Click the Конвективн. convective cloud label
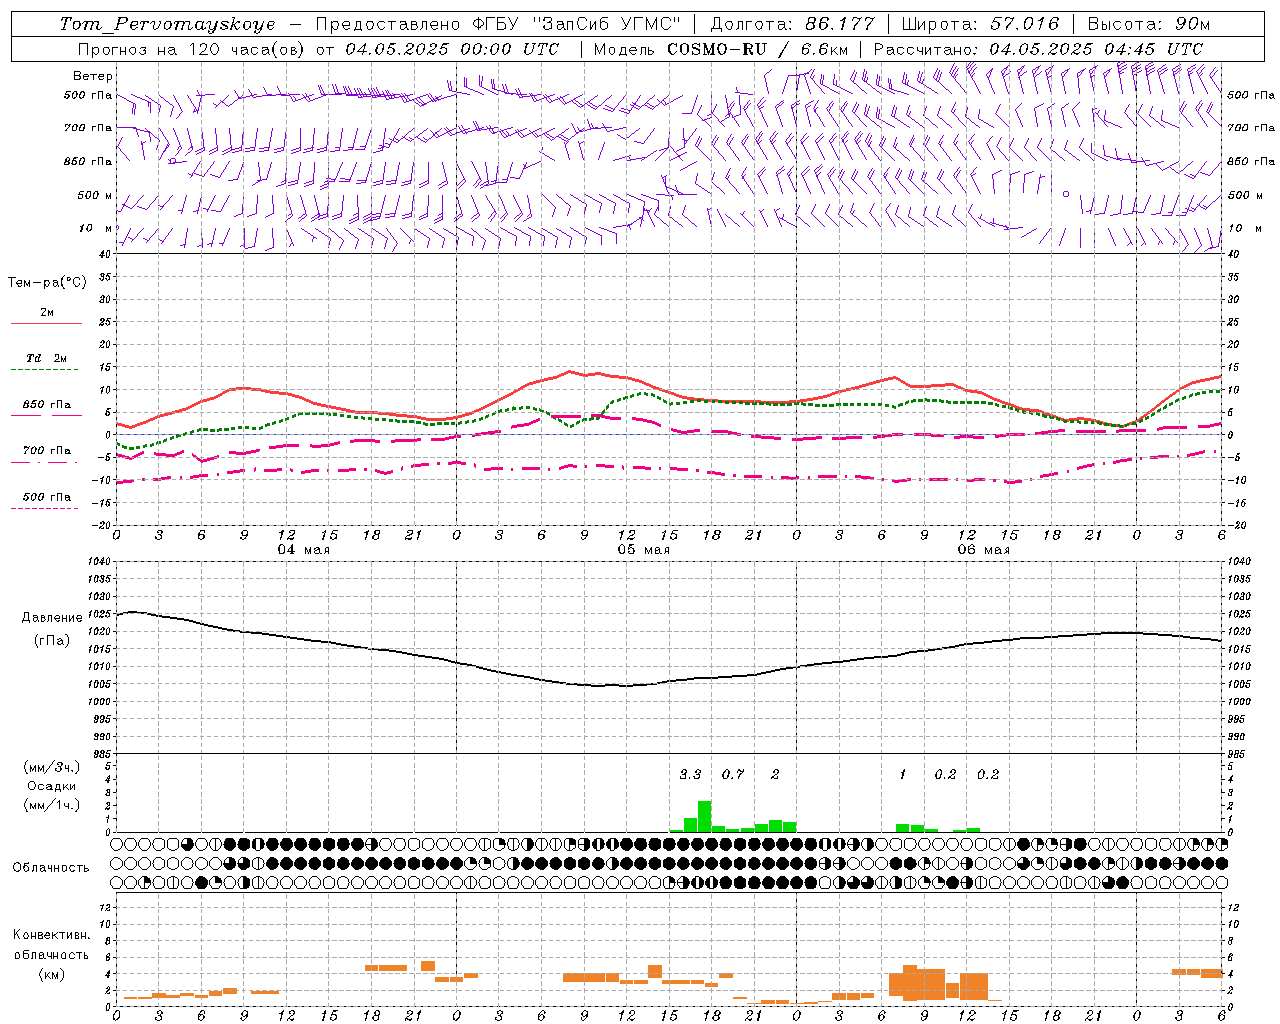 pos(51,934)
